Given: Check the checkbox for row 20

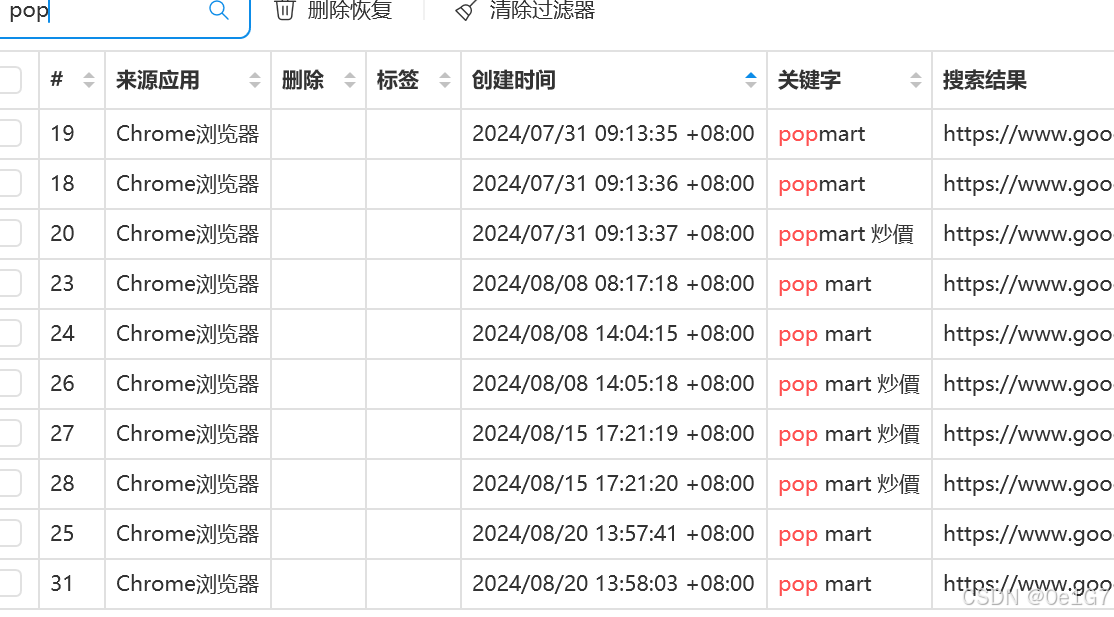Looking at the screenshot, I should coord(9,233).
